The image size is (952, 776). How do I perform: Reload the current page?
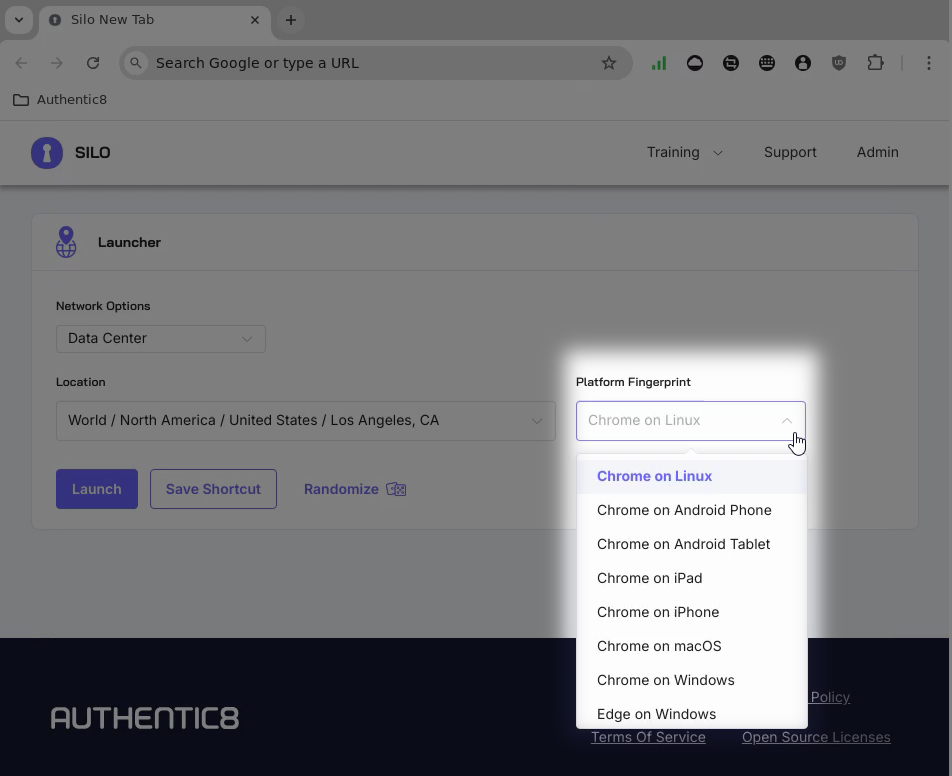[x=93, y=63]
